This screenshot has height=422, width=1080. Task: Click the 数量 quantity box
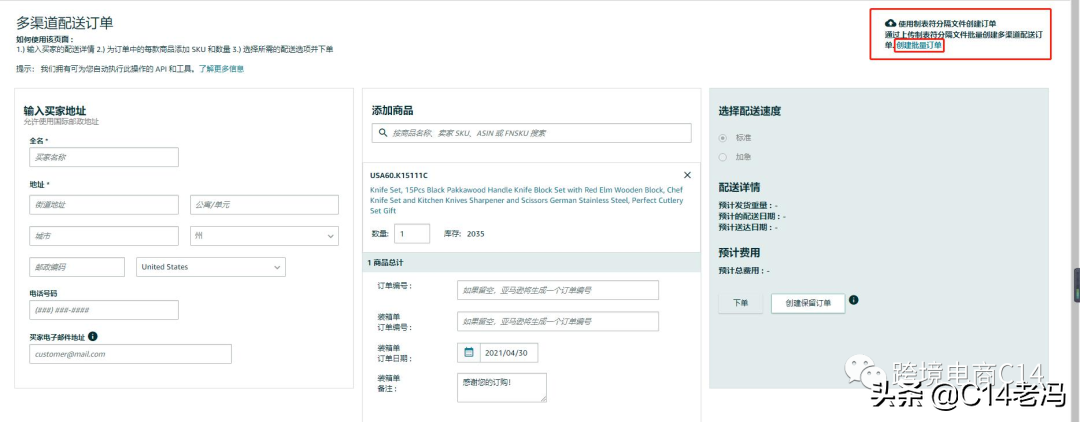click(x=412, y=233)
